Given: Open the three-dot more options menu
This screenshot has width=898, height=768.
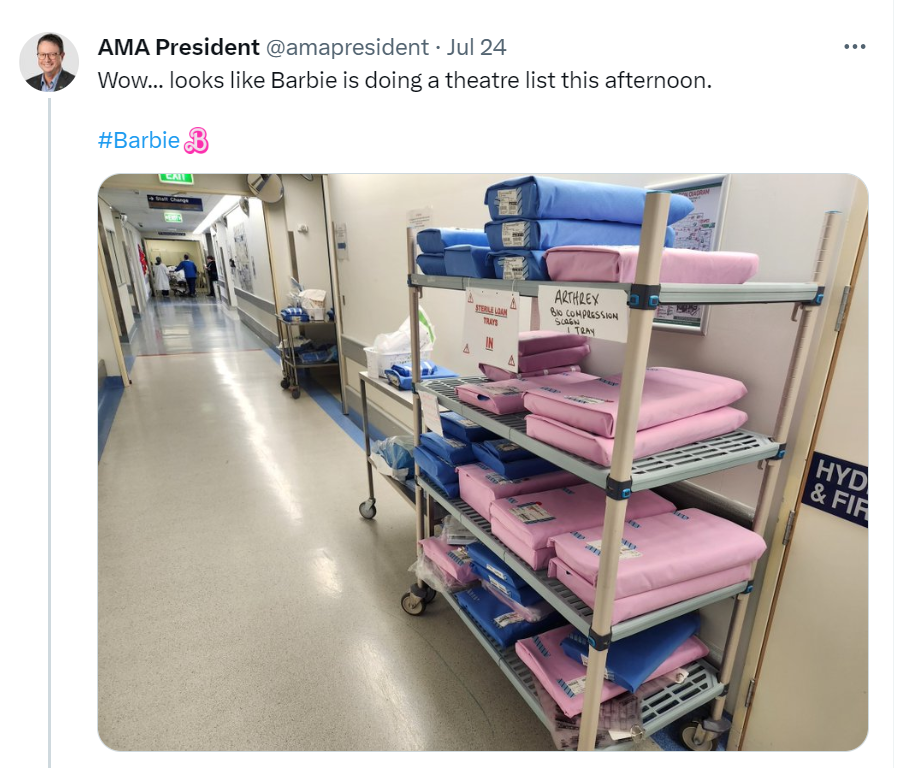Looking at the screenshot, I should (854, 47).
